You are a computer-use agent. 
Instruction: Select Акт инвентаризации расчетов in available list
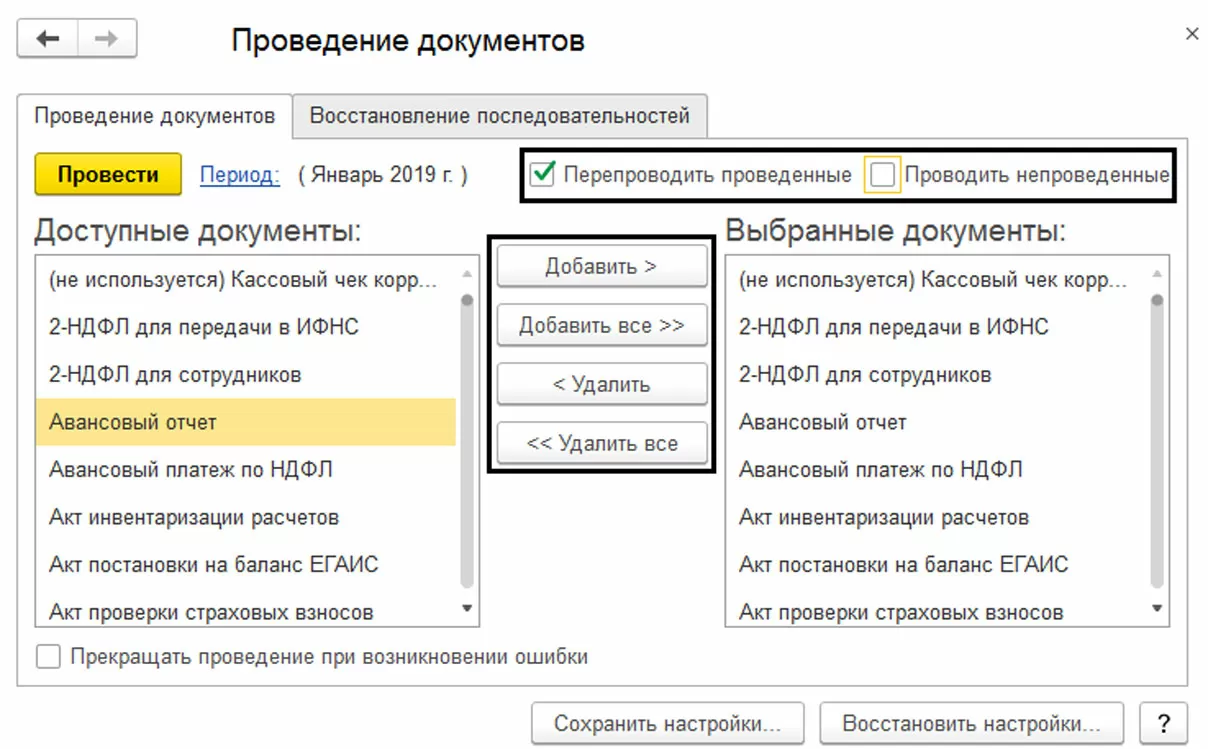(246, 517)
